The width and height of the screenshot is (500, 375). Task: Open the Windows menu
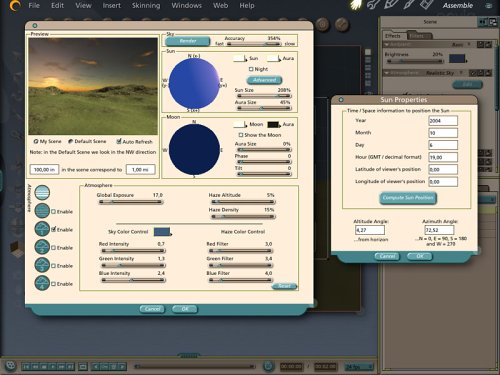186,5
